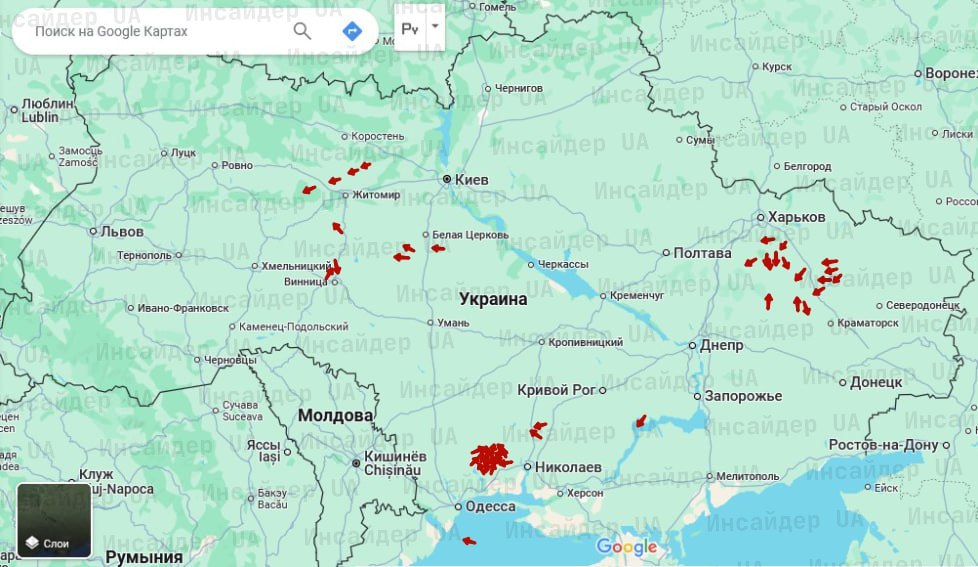The height and width of the screenshot is (567, 978).
Task: Select the Львов city label
Action: [122, 231]
